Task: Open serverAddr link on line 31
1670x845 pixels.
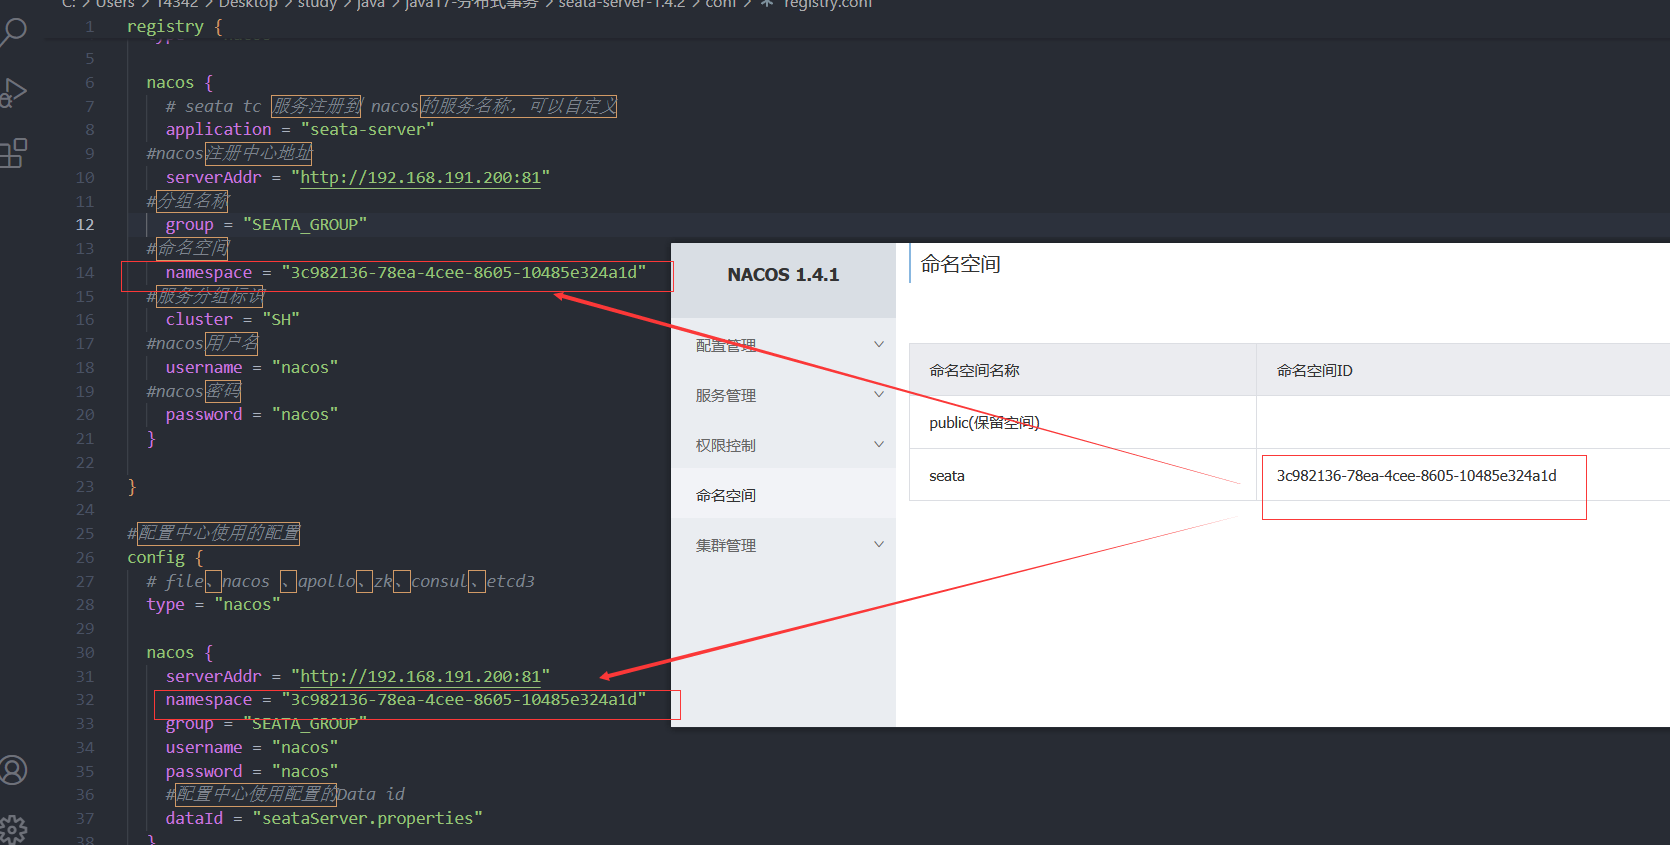Action: click(x=420, y=676)
